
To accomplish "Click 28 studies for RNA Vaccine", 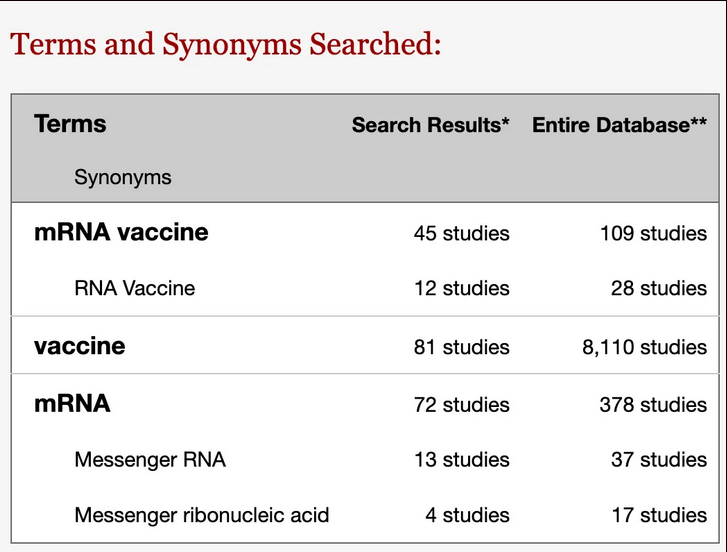I will click(x=659, y=288).
